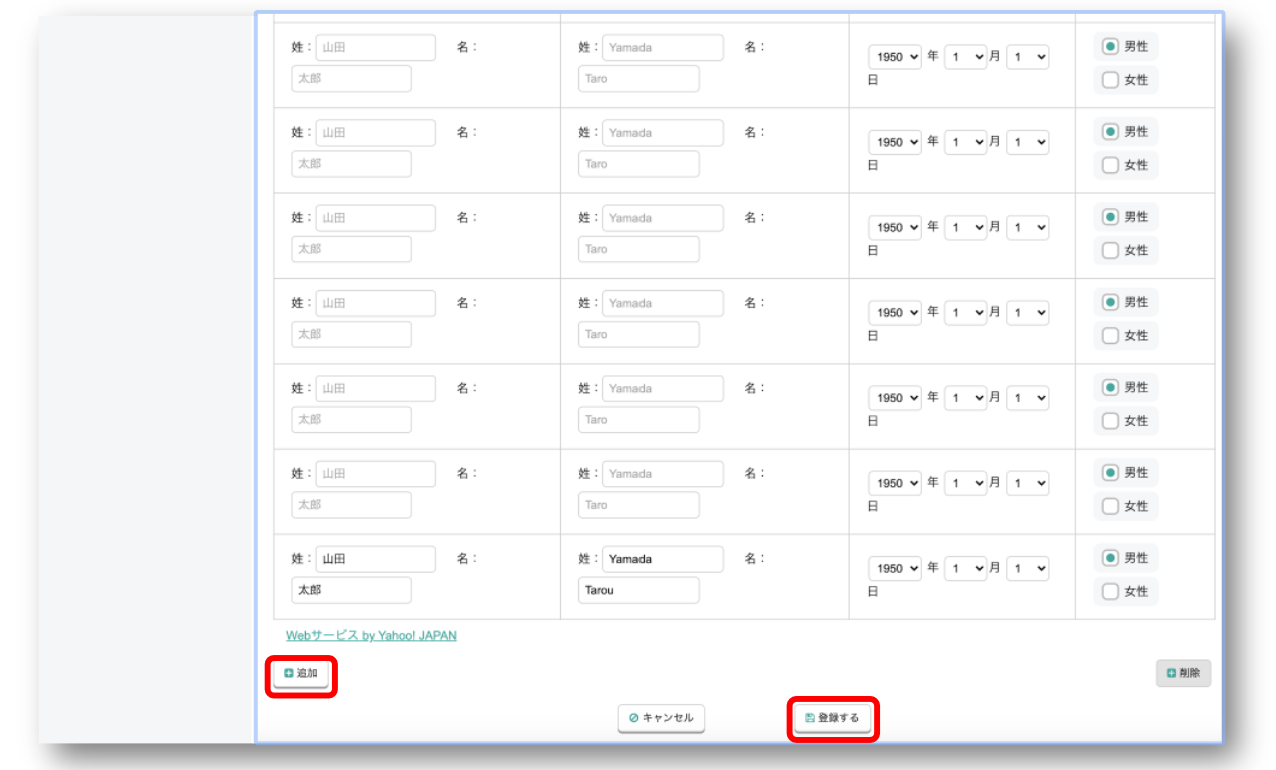Click the filled 太郎 given name field
The image size is (1276, 770).
351,590
